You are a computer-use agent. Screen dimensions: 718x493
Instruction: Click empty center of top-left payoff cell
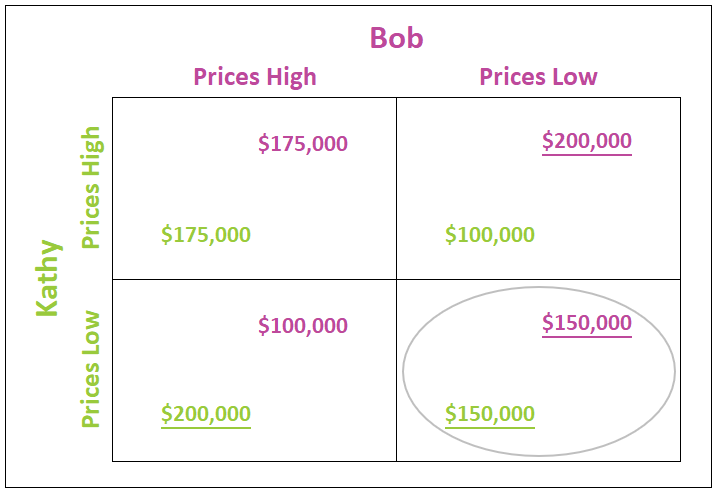[255, 189]
